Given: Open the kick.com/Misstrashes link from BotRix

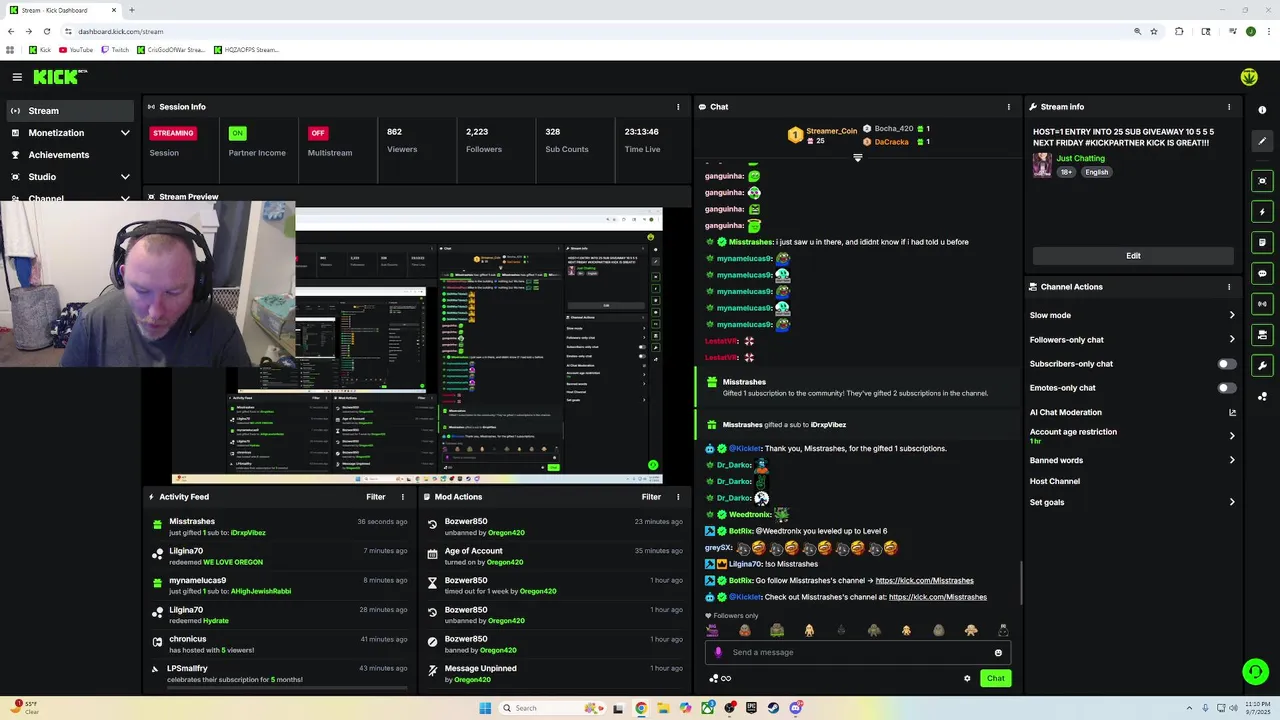Looking at the screenshot, I should coord(924,581).
